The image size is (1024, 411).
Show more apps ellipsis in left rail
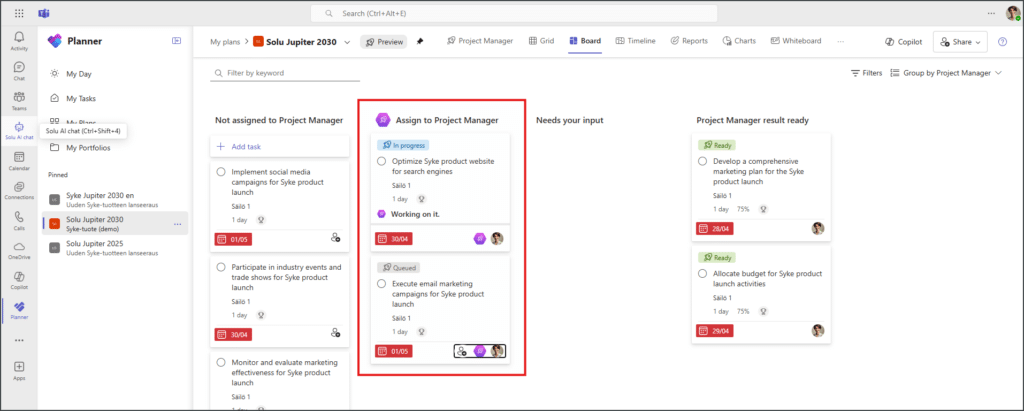(19, 340)
